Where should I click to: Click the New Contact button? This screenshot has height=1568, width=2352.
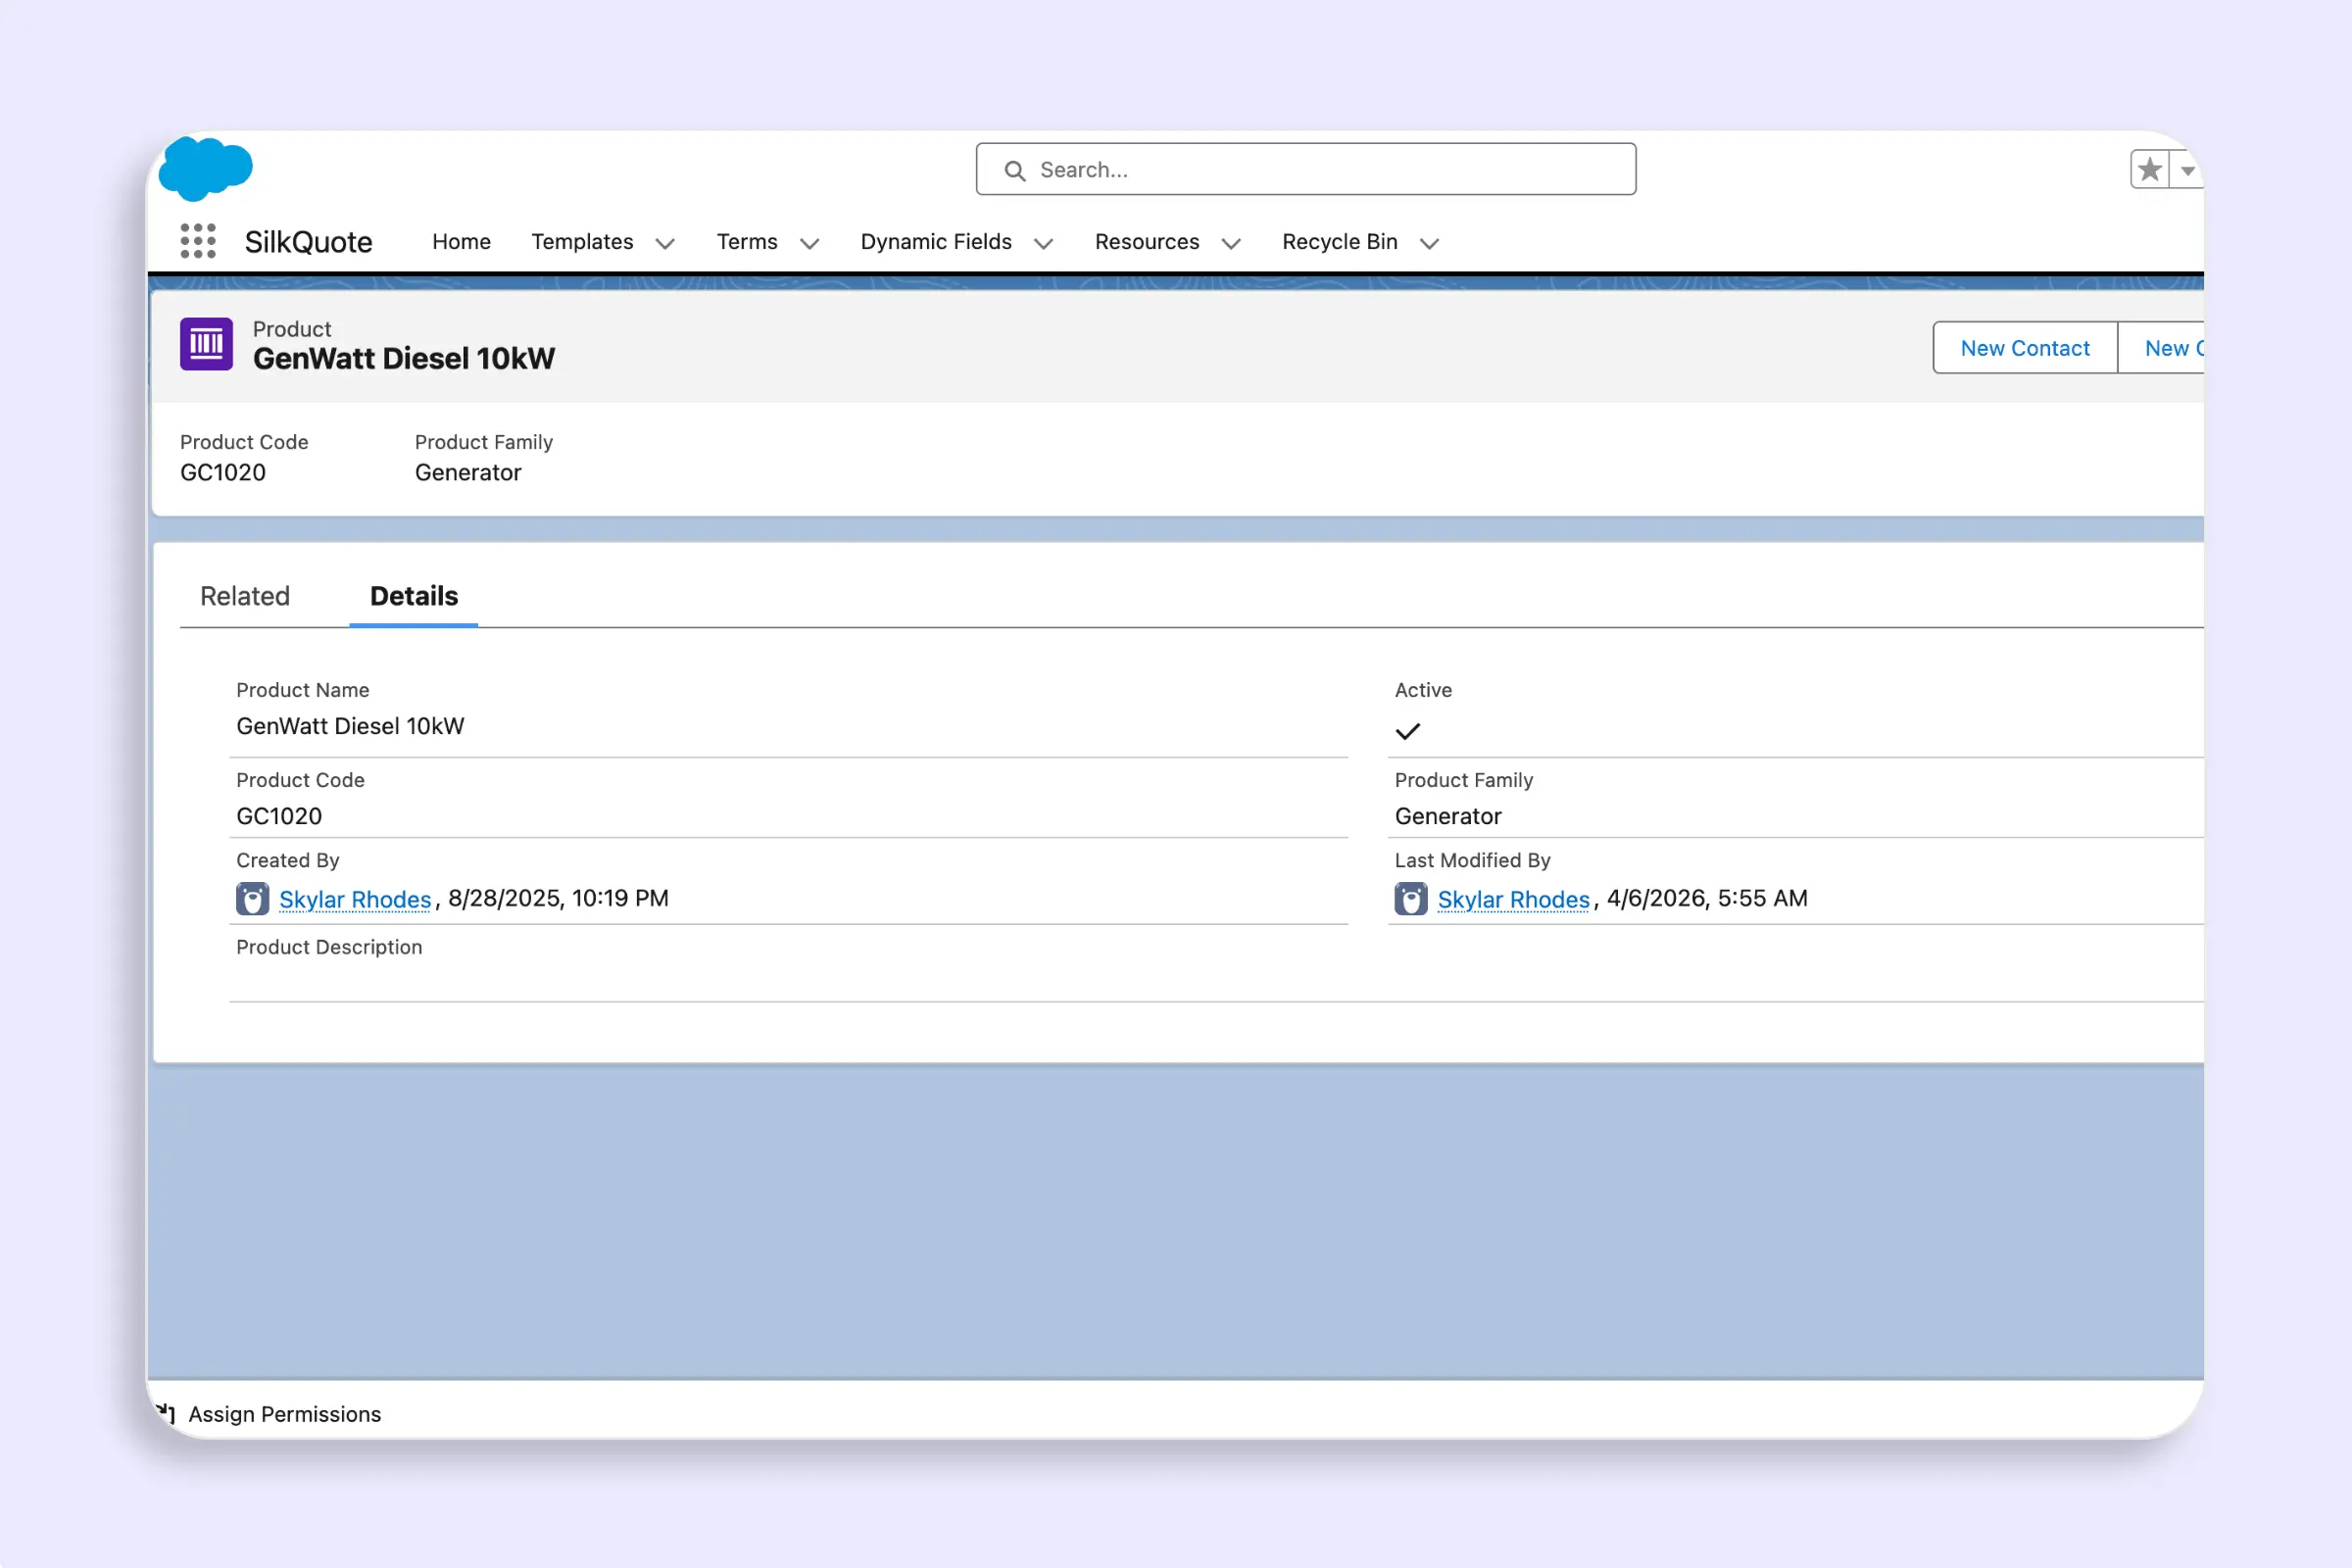coord(2024,348)
